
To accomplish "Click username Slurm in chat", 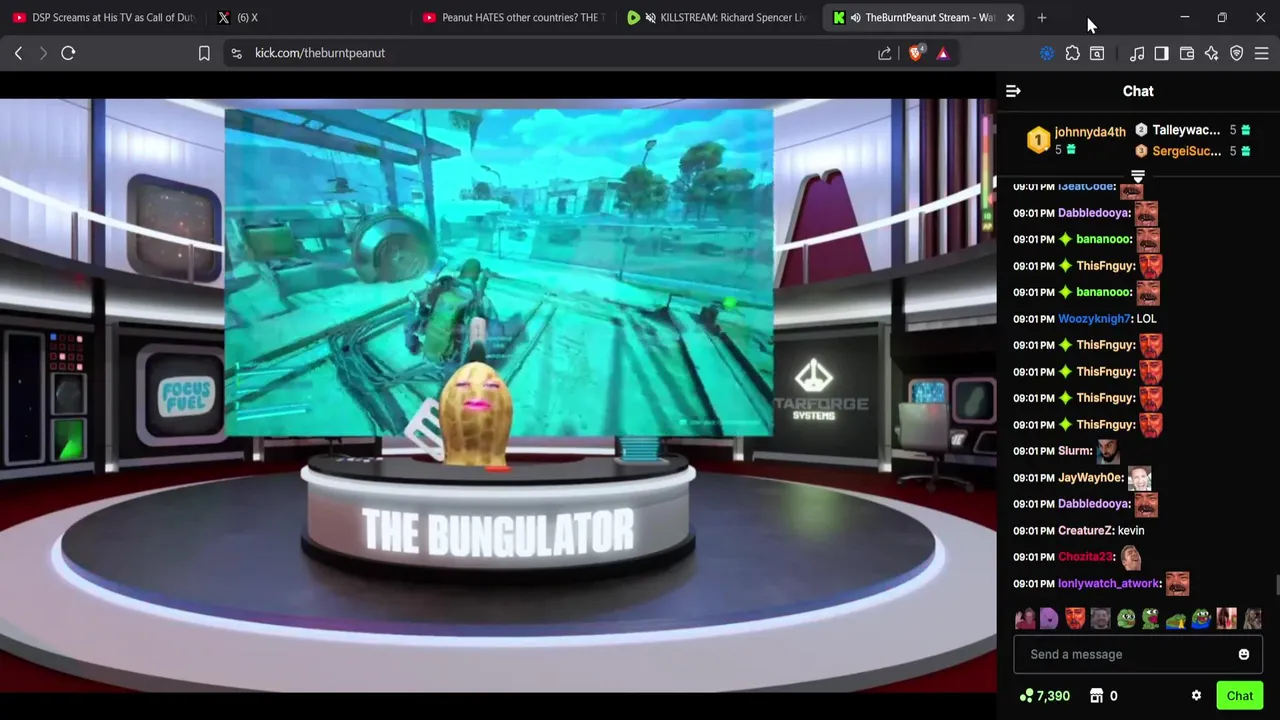I will click(1074, 451).
